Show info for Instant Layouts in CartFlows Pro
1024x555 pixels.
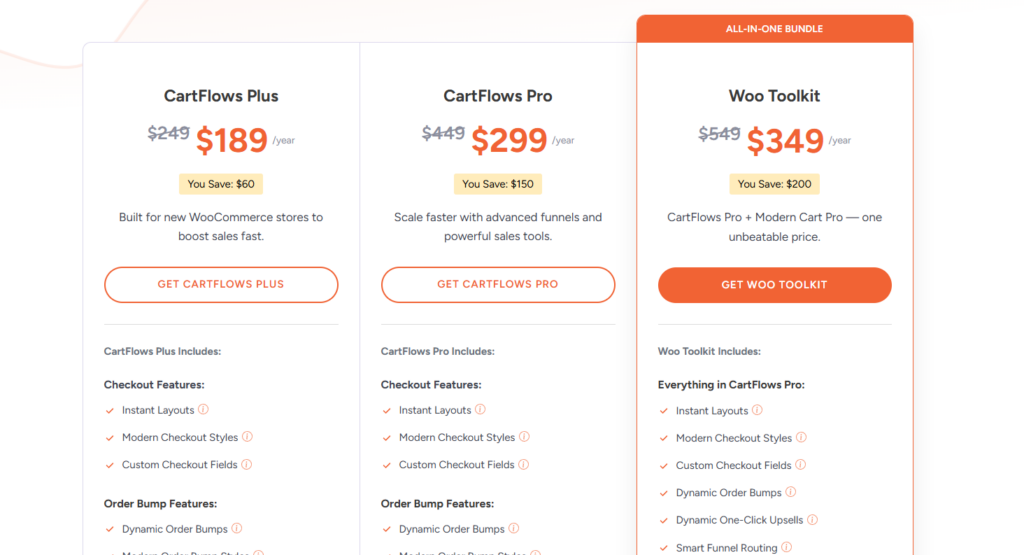(x=480, y=410)
